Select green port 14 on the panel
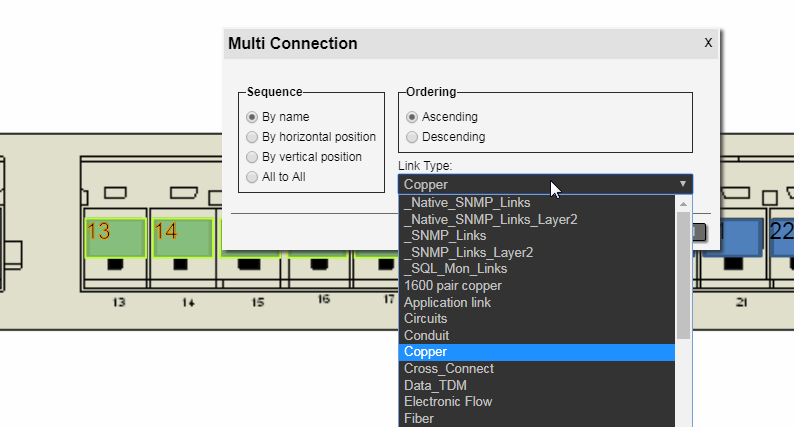 pos(182,237)
